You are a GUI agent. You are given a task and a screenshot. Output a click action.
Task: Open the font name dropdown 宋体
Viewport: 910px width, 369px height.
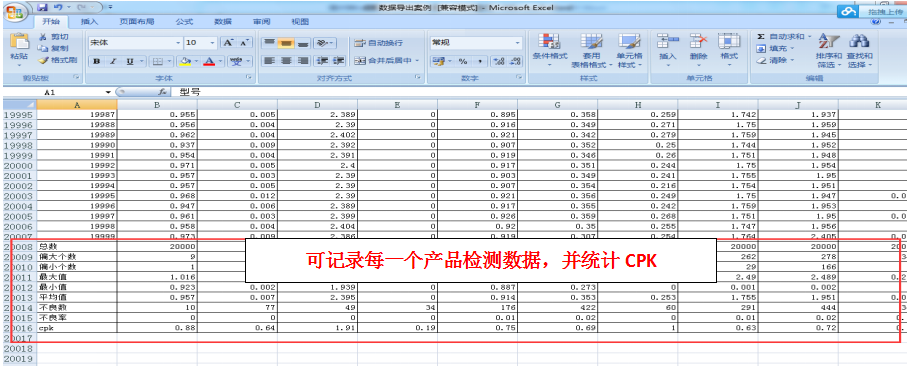(135, 43)
